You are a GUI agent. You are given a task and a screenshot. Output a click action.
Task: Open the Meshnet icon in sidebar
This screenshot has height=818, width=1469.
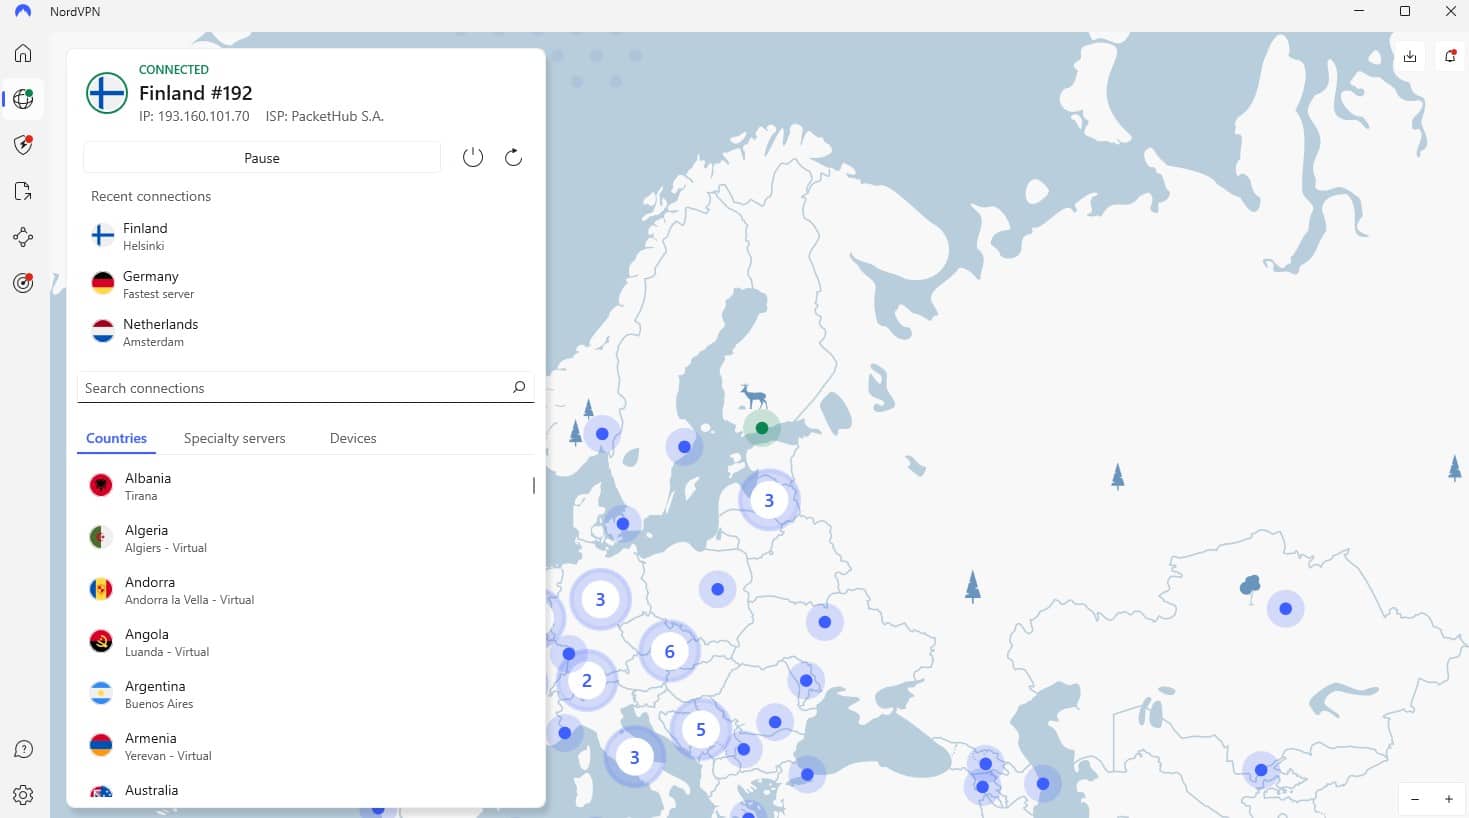[23, 237]
